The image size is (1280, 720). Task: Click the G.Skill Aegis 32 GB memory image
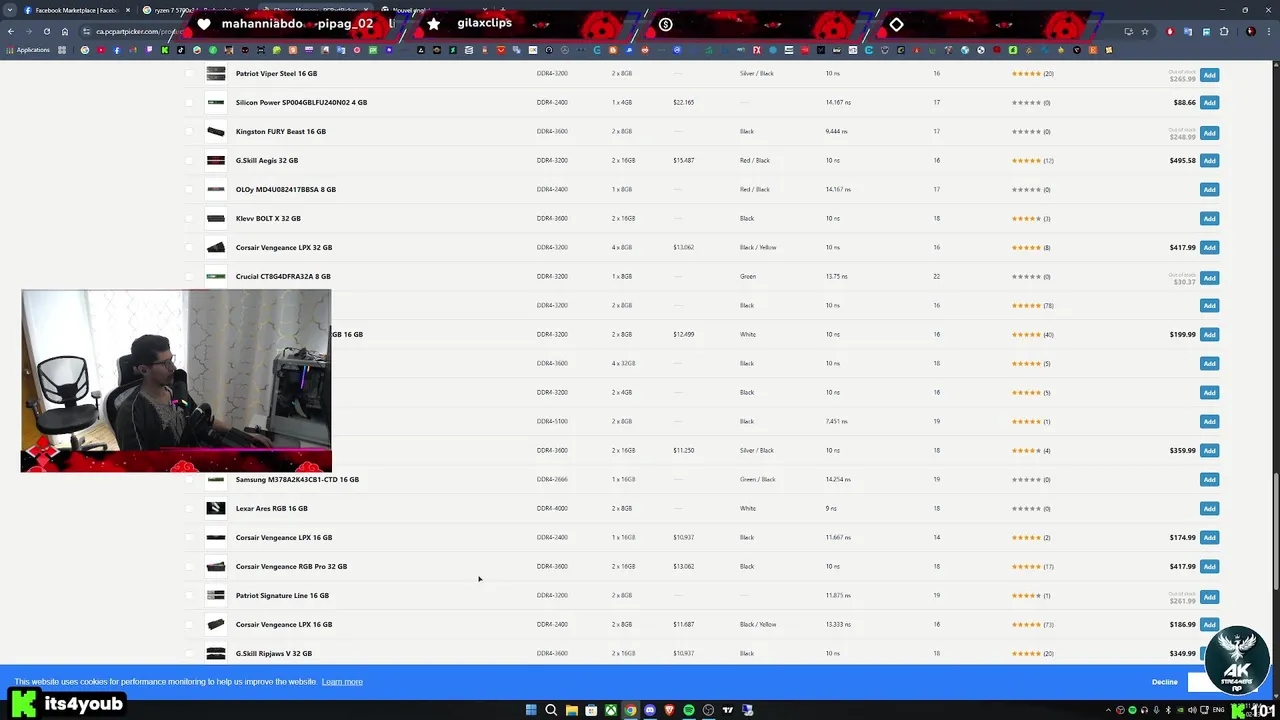[216, 160]
